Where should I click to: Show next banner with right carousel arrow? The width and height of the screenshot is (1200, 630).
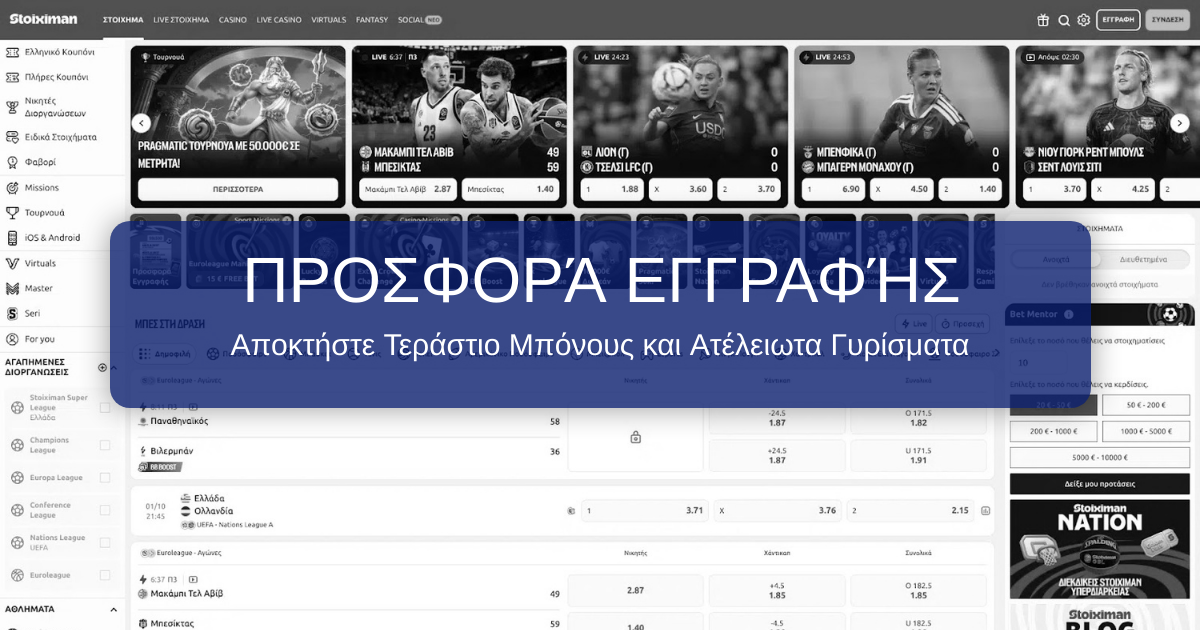1181,123
